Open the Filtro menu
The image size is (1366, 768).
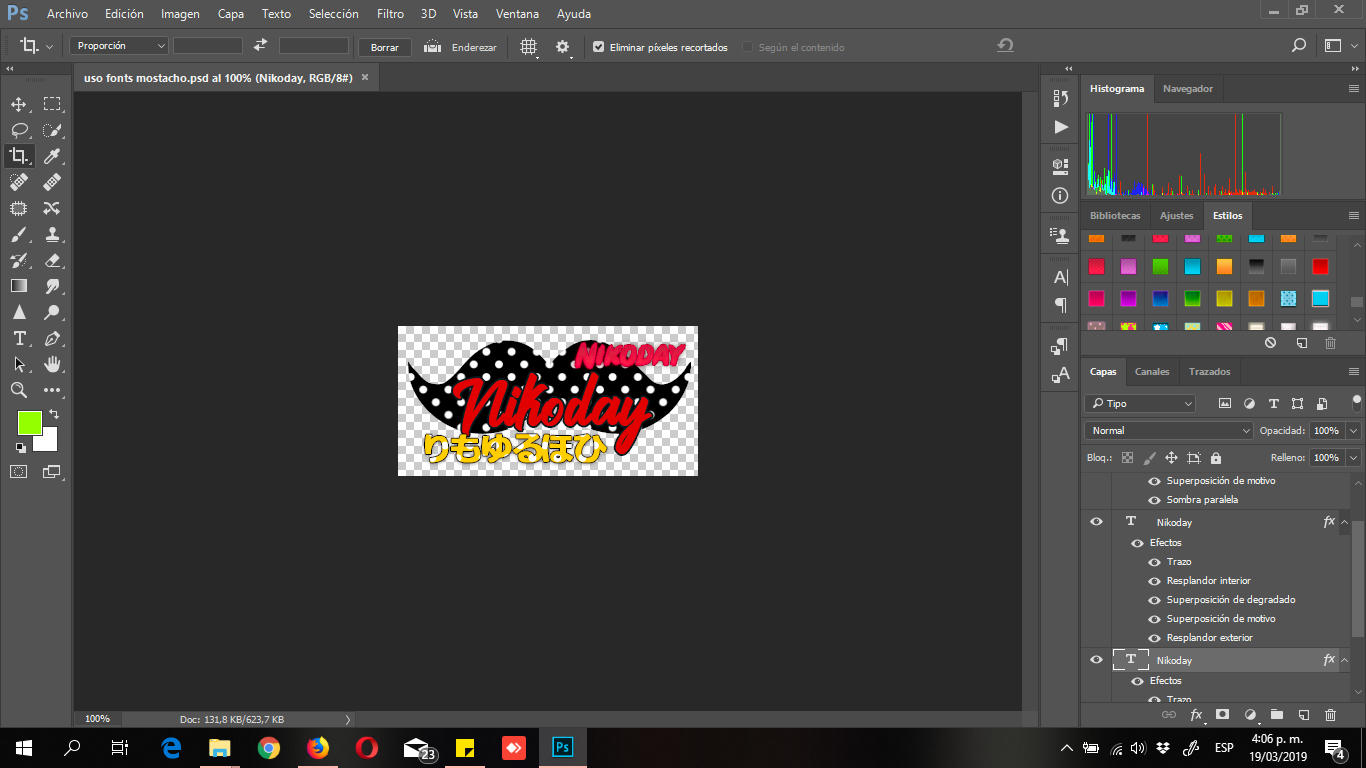391,14
